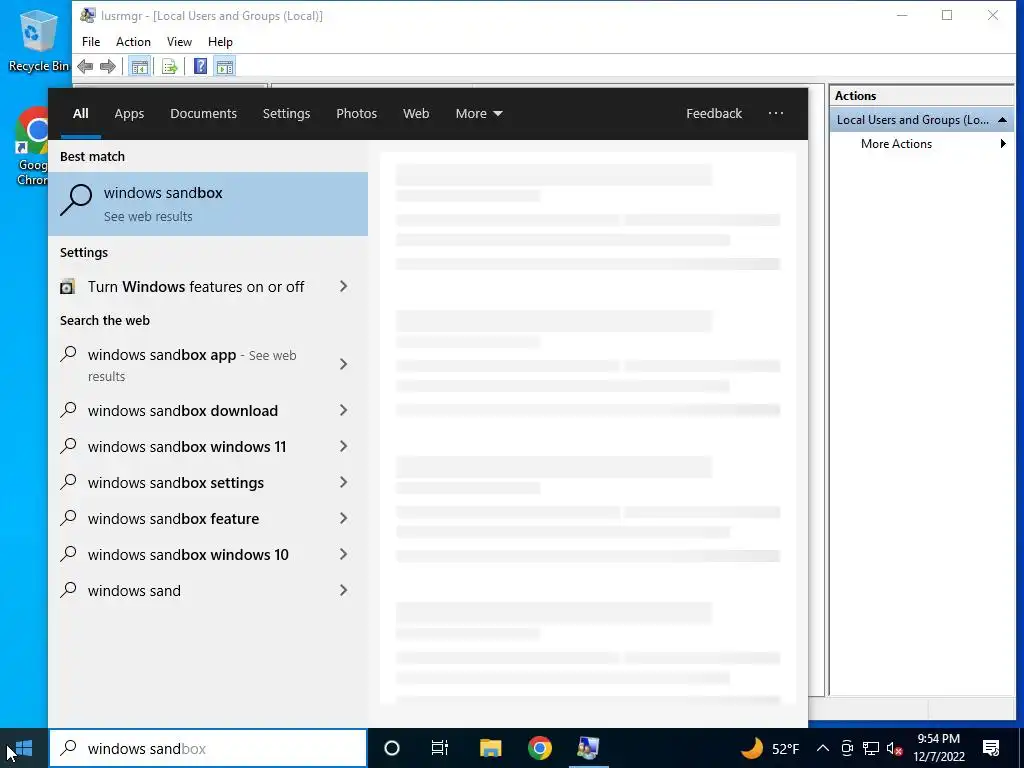Open best match 'windows sandbox' web result
Viewport: 1024px width, 768px height.
pos(208,204)
